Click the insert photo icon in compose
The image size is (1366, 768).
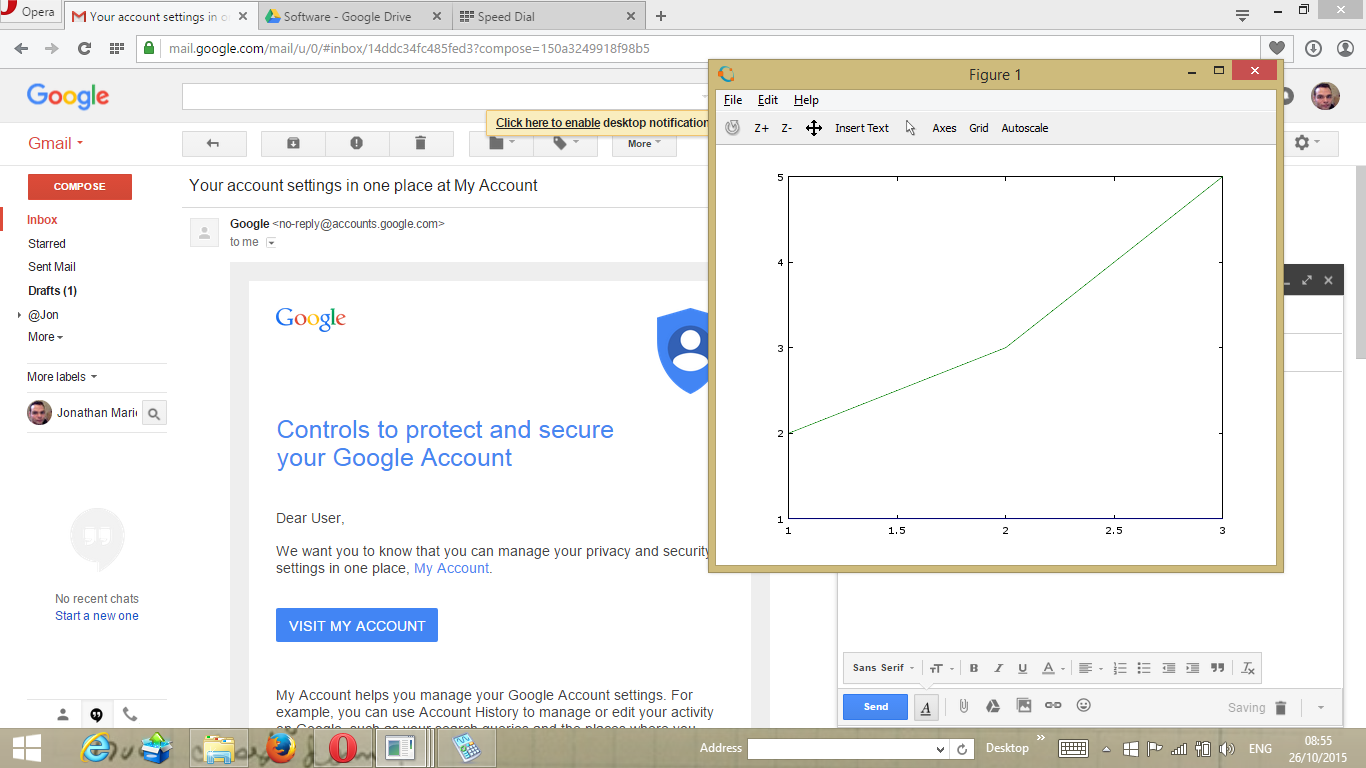click(1023, 706)
